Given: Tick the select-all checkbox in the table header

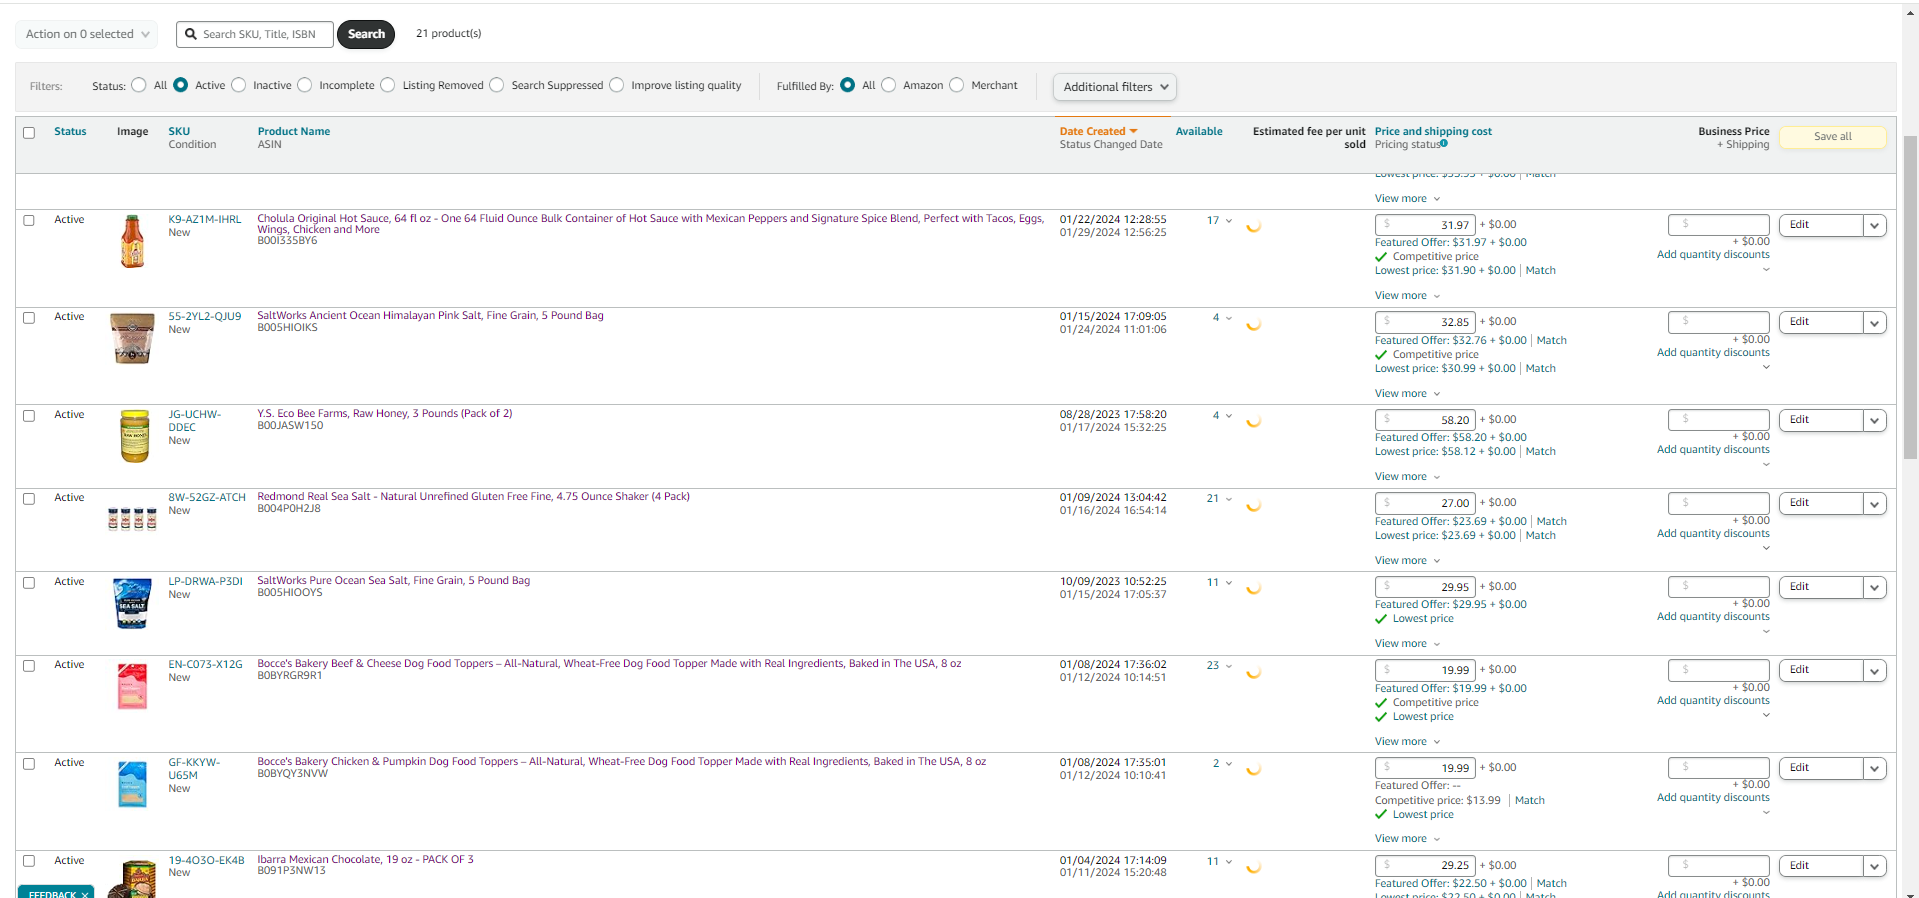Looking at the screenshot, I should coord(29,133).
